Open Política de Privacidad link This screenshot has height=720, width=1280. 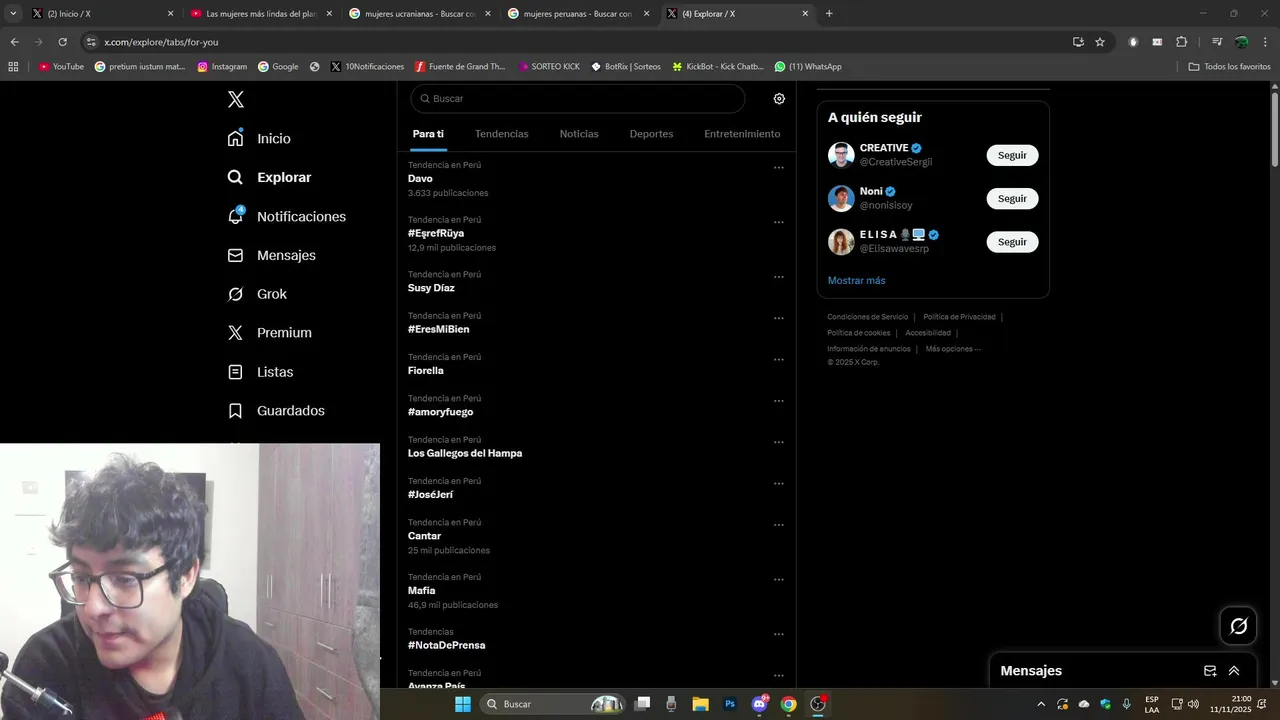pyautogui.click(x=959, y=317)
